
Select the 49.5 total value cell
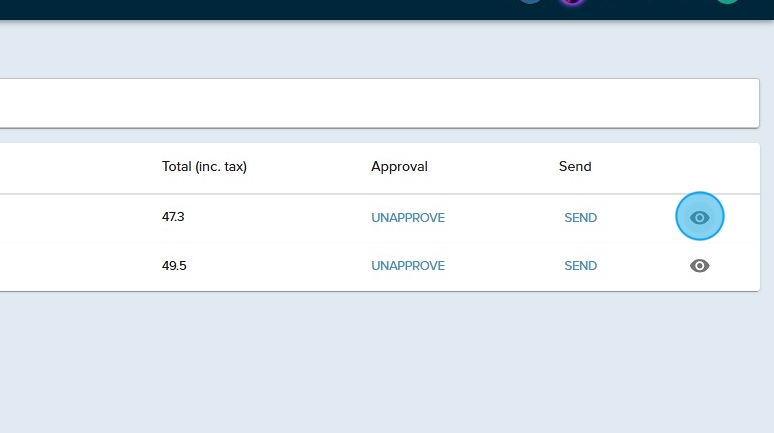tap(174, 266)
